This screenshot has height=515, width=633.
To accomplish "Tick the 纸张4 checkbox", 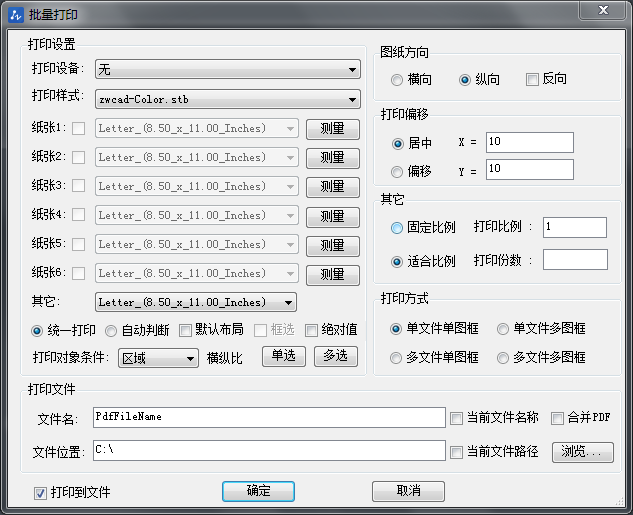I will [x=78, y=215].
